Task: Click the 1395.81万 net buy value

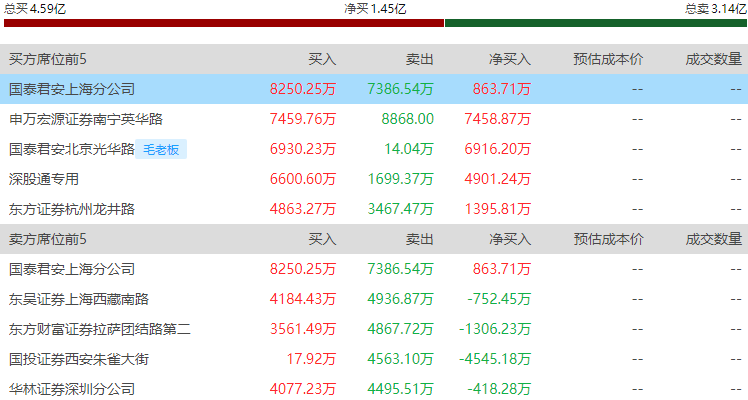Action: pos(498,209)
